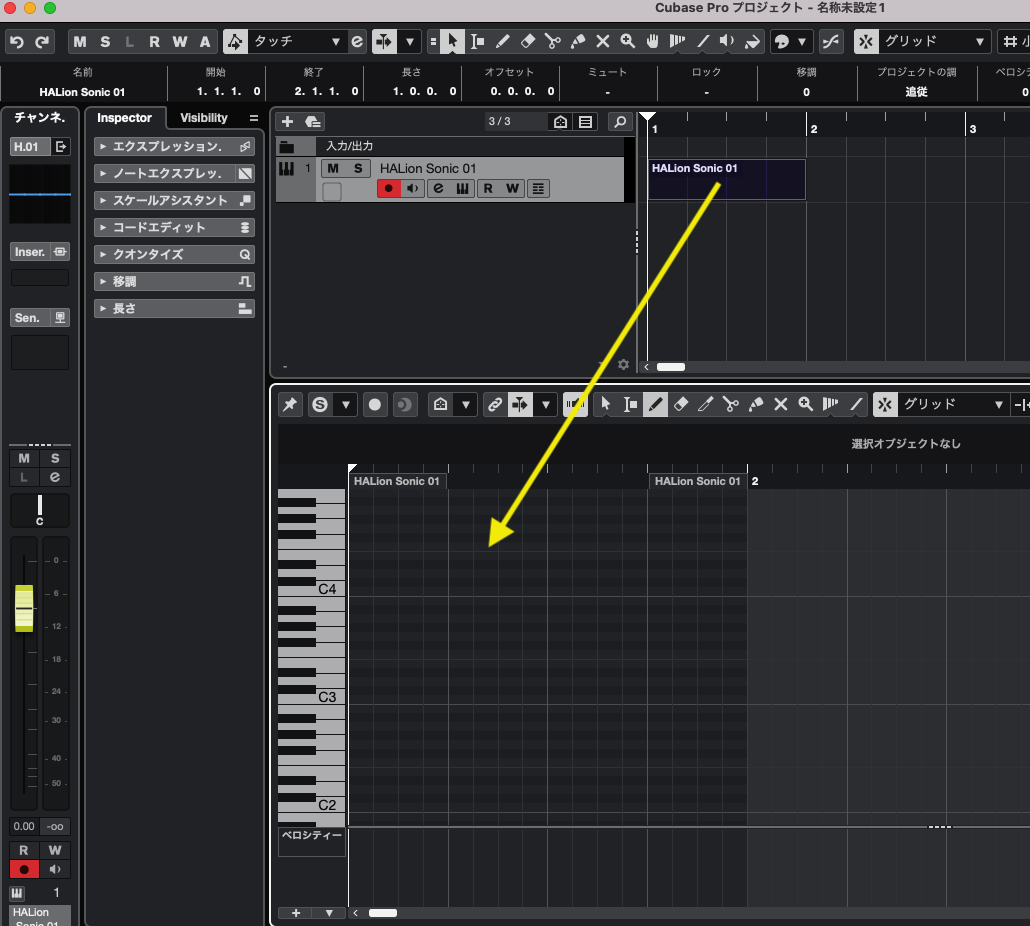Image resolution: width=1030 pixels, height=926 pixels.
Task: Click the channel volume fader handle
Action: 24,608
